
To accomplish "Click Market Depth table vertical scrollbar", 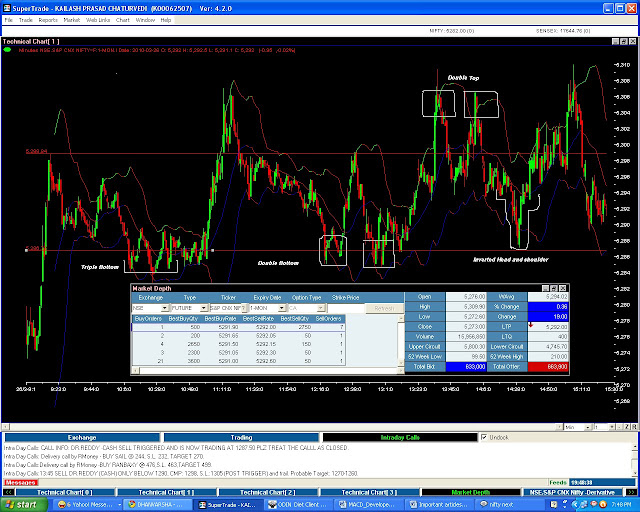I will 401,340.
